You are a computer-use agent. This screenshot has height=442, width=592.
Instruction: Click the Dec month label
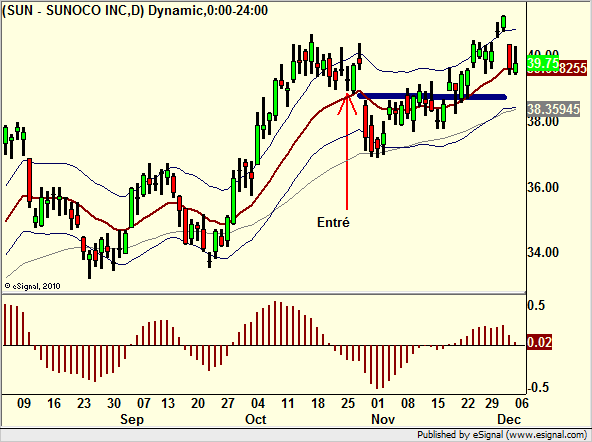[509, 419]
